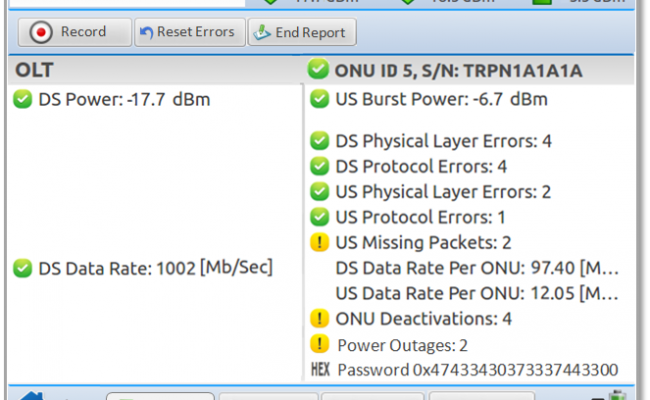Click End Report in the toolbar
This screenshot has width=650, height=400.
301,32
